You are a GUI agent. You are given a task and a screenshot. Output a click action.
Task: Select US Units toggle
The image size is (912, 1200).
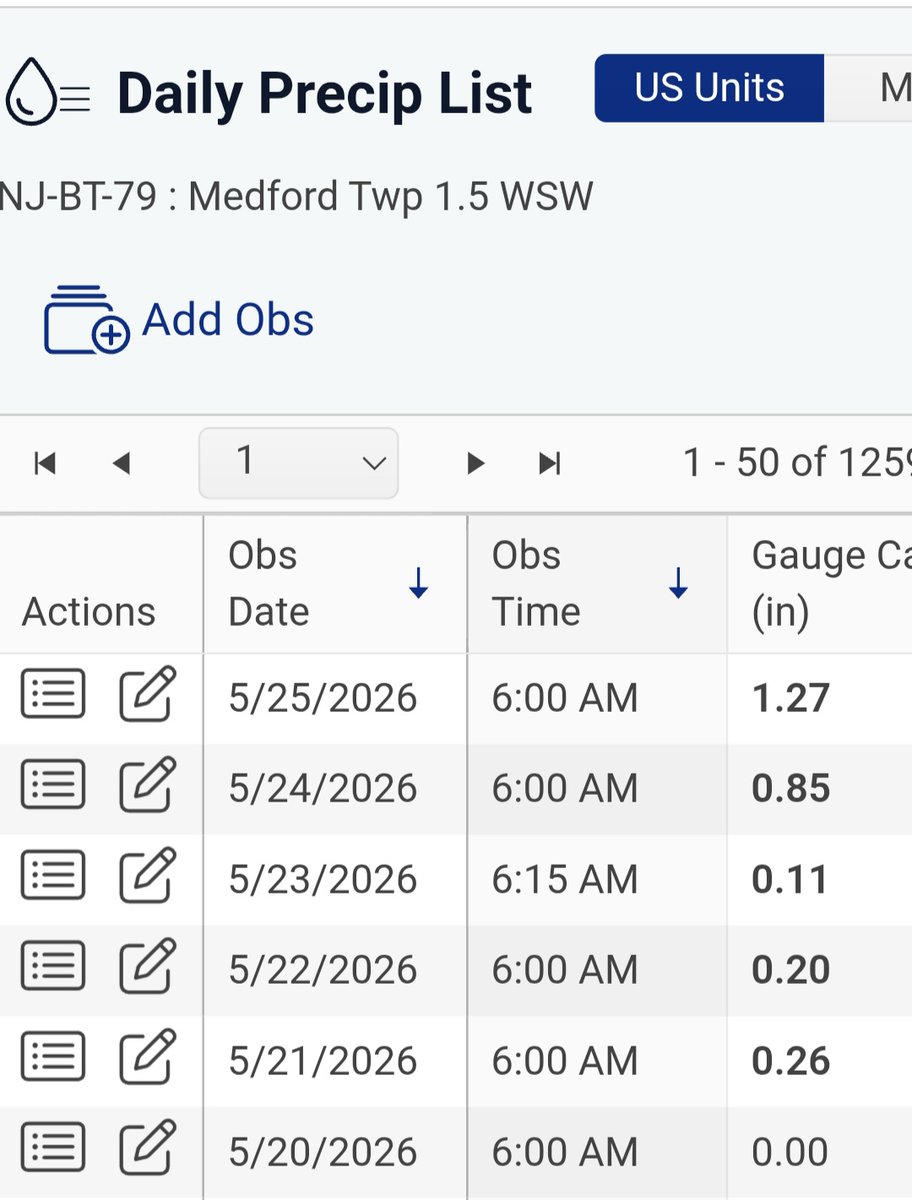tap(709, 88)
